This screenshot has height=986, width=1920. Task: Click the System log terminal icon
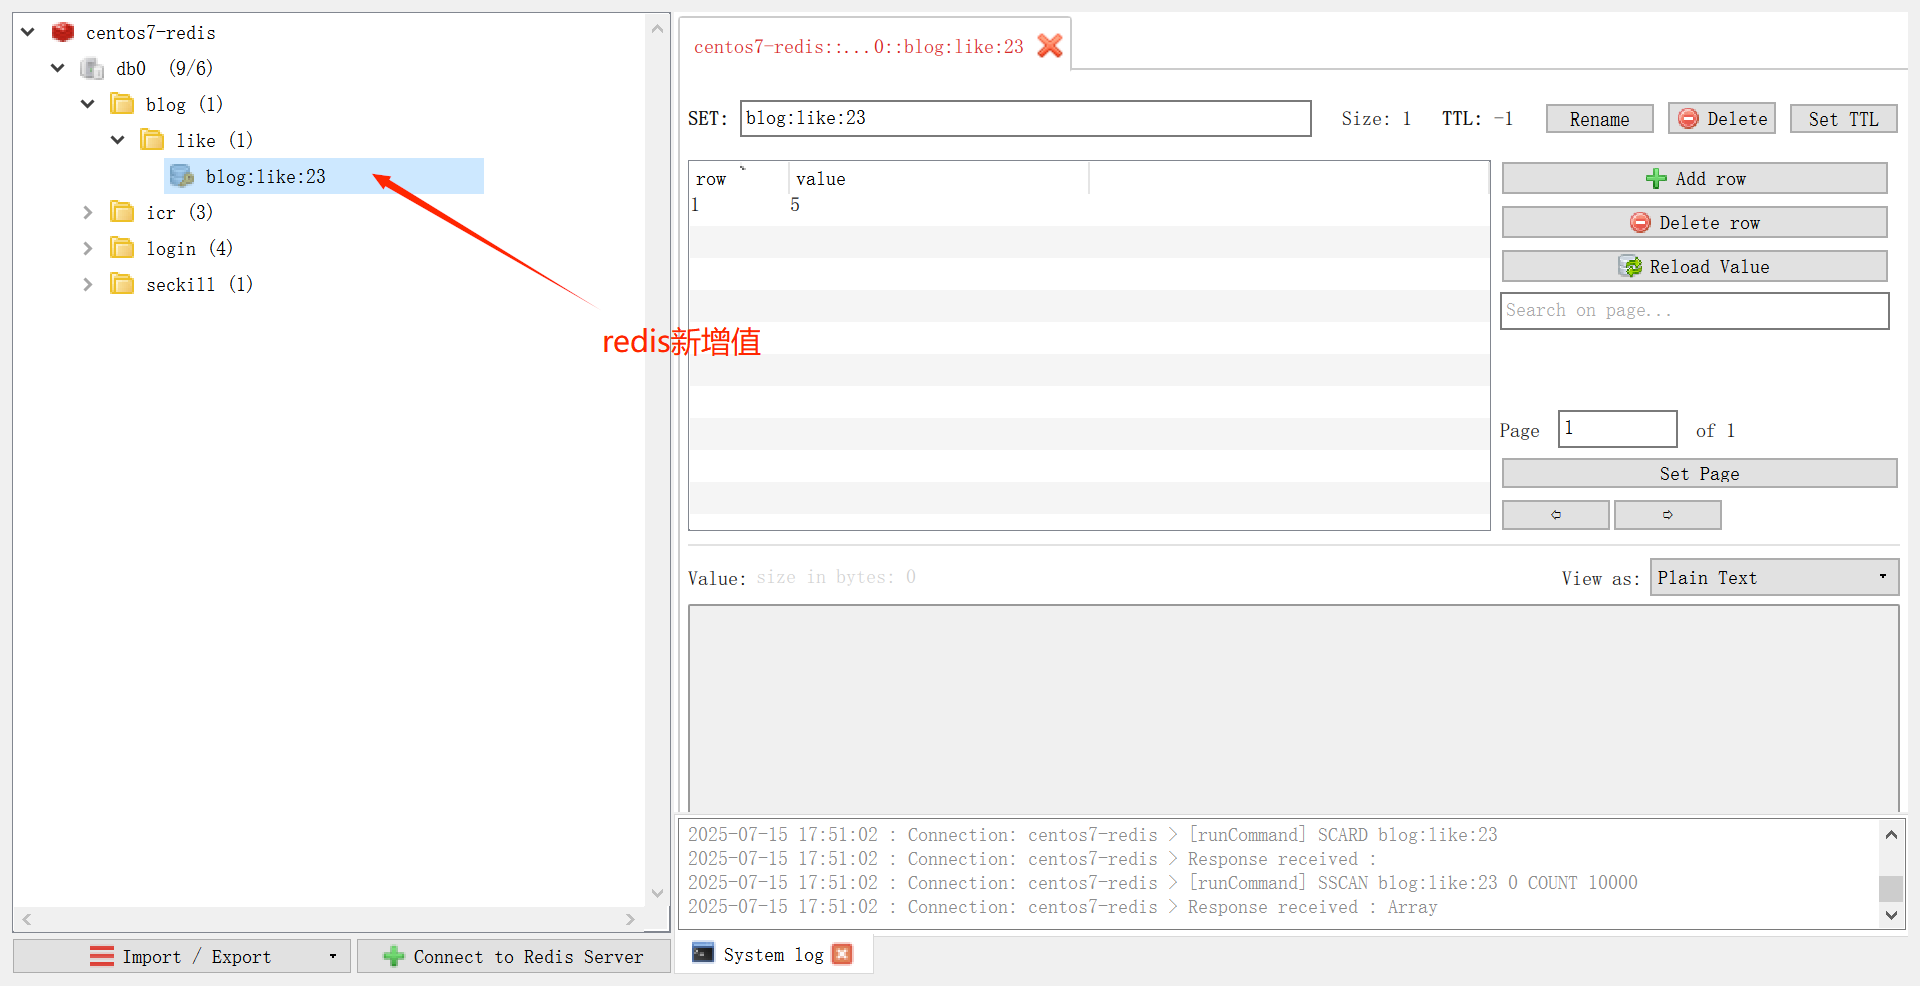703,953
